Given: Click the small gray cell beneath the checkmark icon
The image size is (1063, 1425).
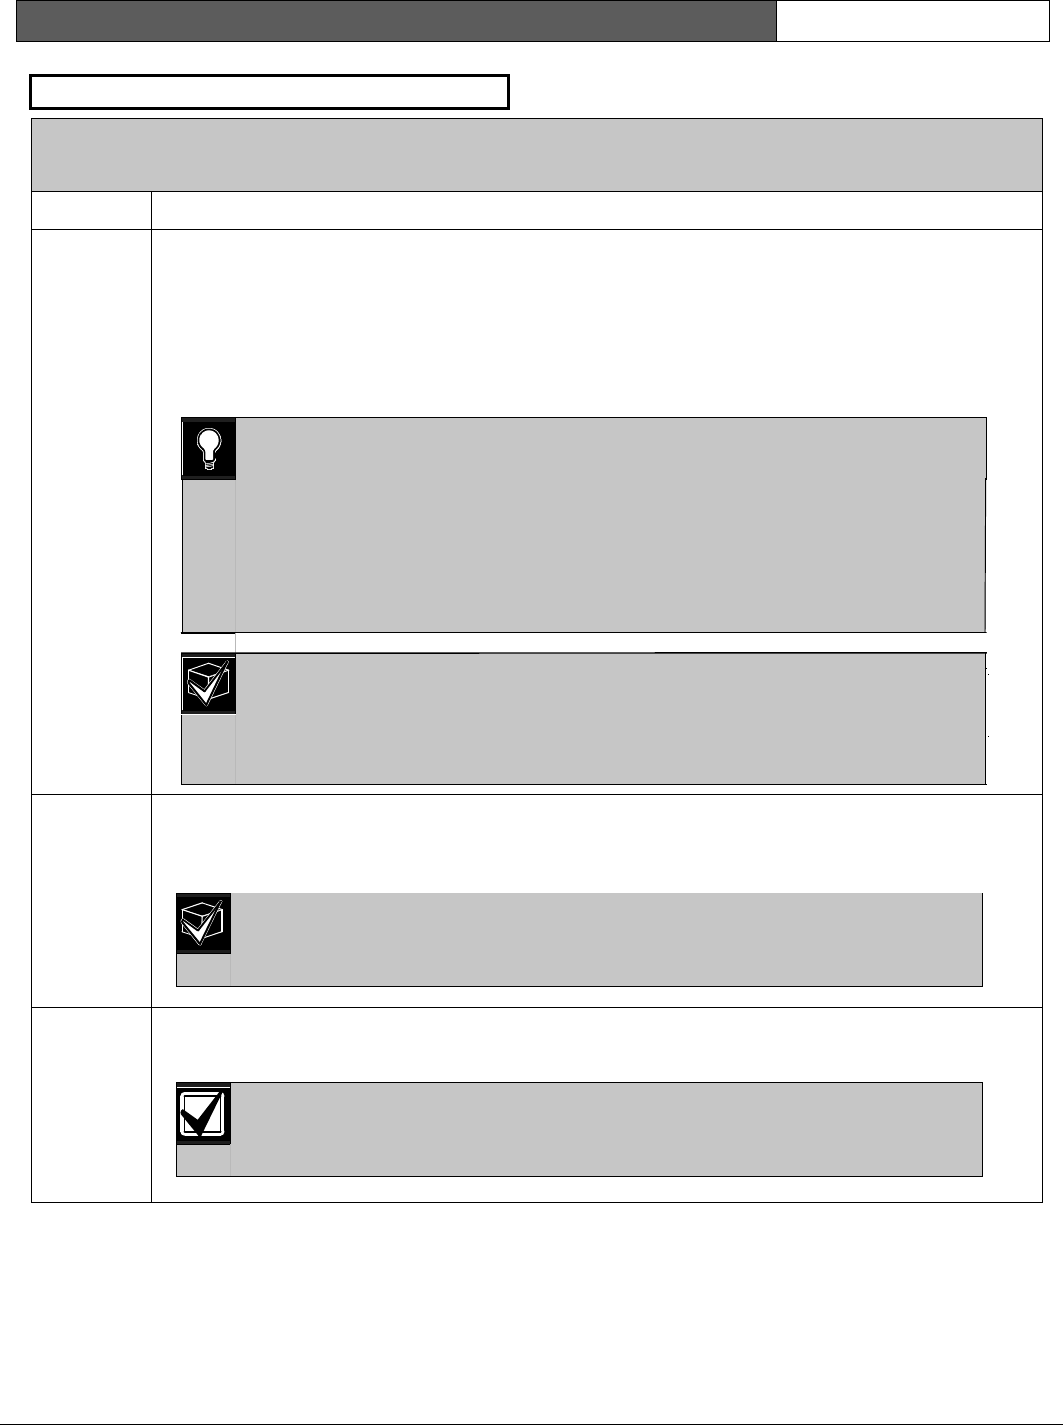Looking at the screenshot, I should [x=204, y=1160].
